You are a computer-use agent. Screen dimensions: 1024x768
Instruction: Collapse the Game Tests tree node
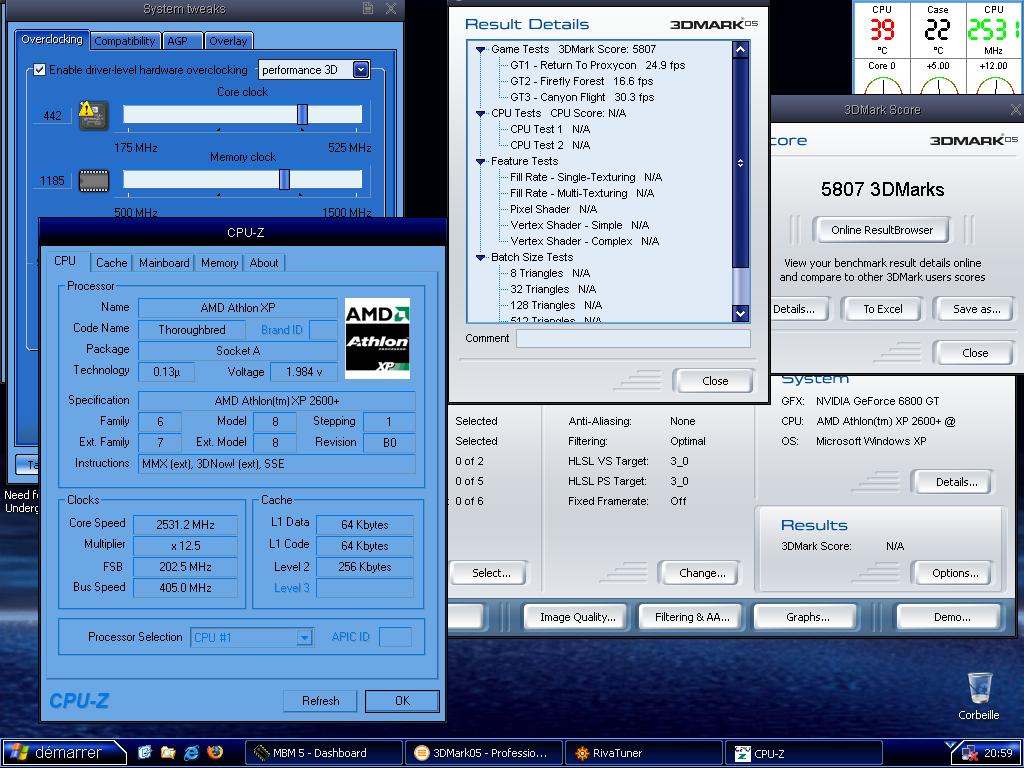pos(481,50)
